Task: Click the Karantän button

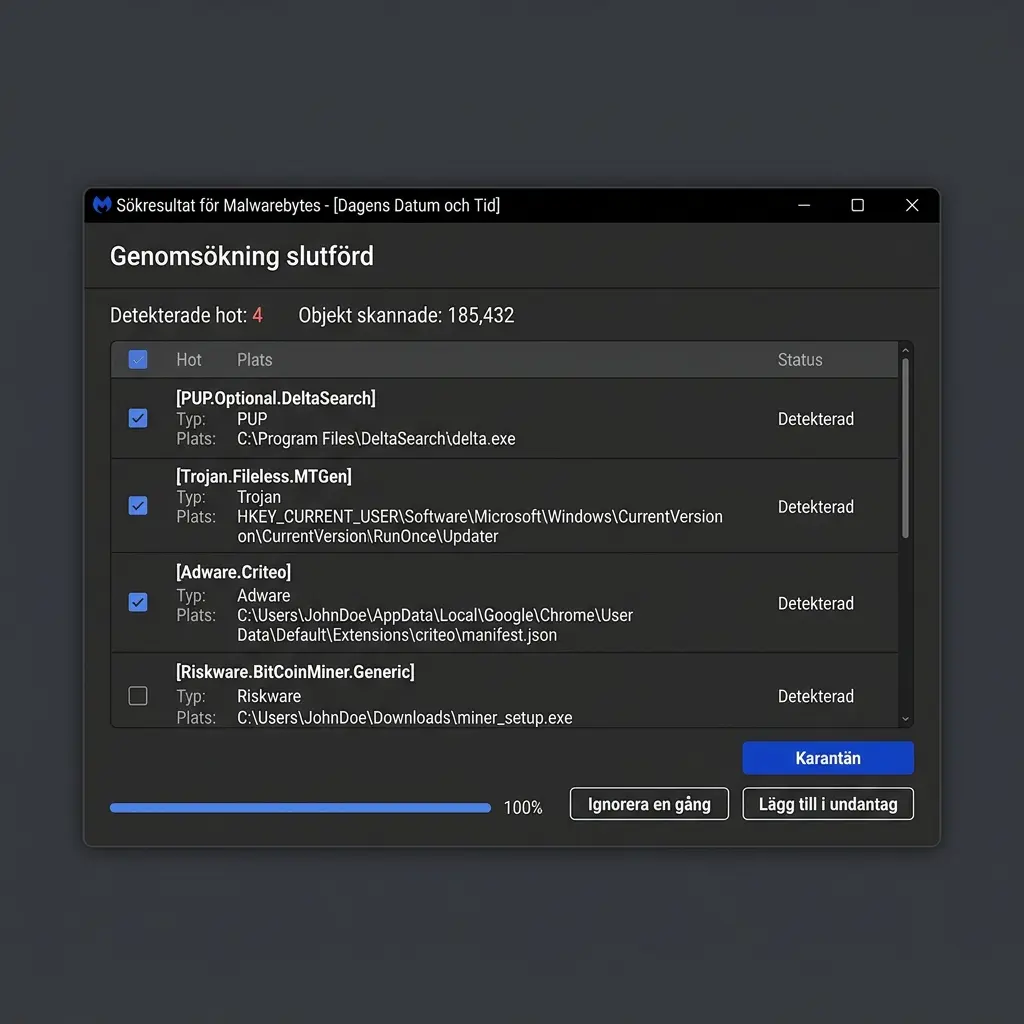Action: [828, 758]
